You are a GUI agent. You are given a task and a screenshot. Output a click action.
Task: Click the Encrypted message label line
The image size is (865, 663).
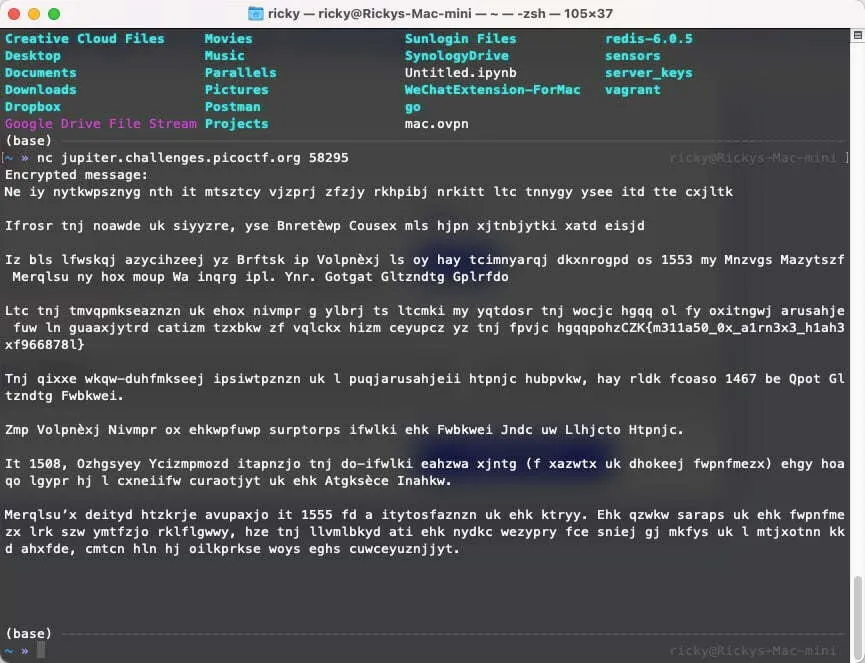coord(75,175)
